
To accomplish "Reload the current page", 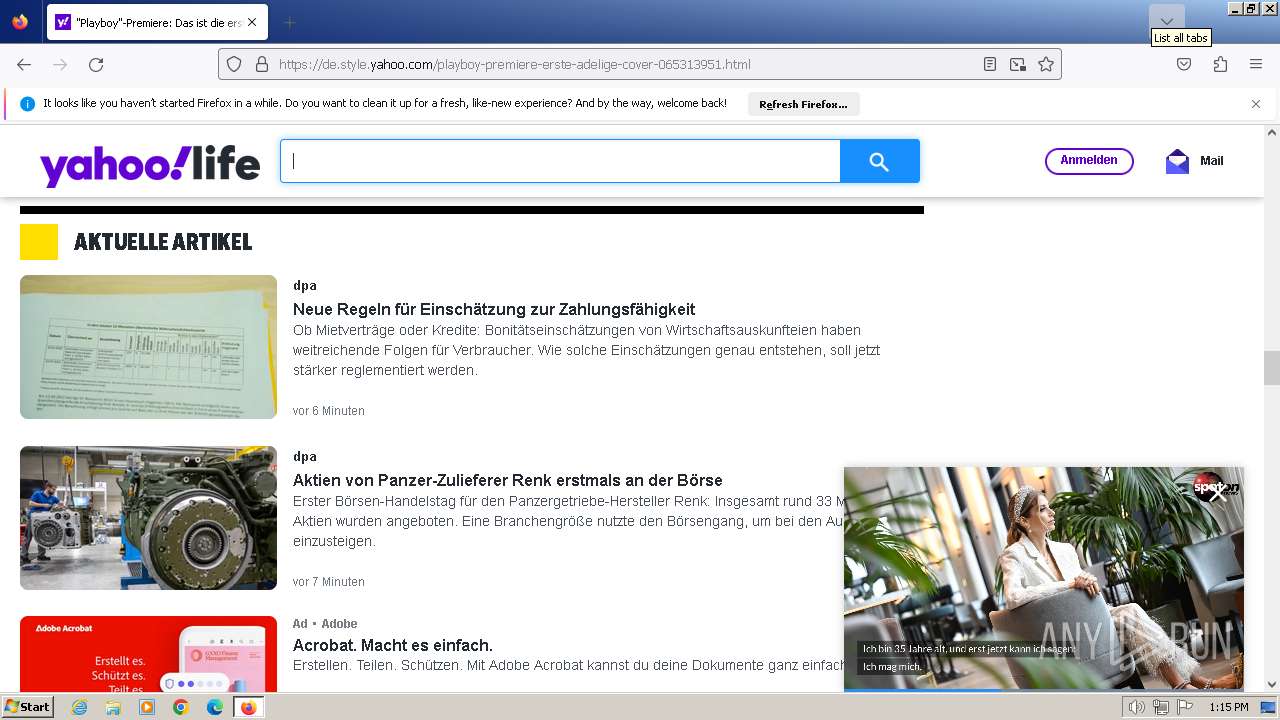I will (x=96, y=64).
